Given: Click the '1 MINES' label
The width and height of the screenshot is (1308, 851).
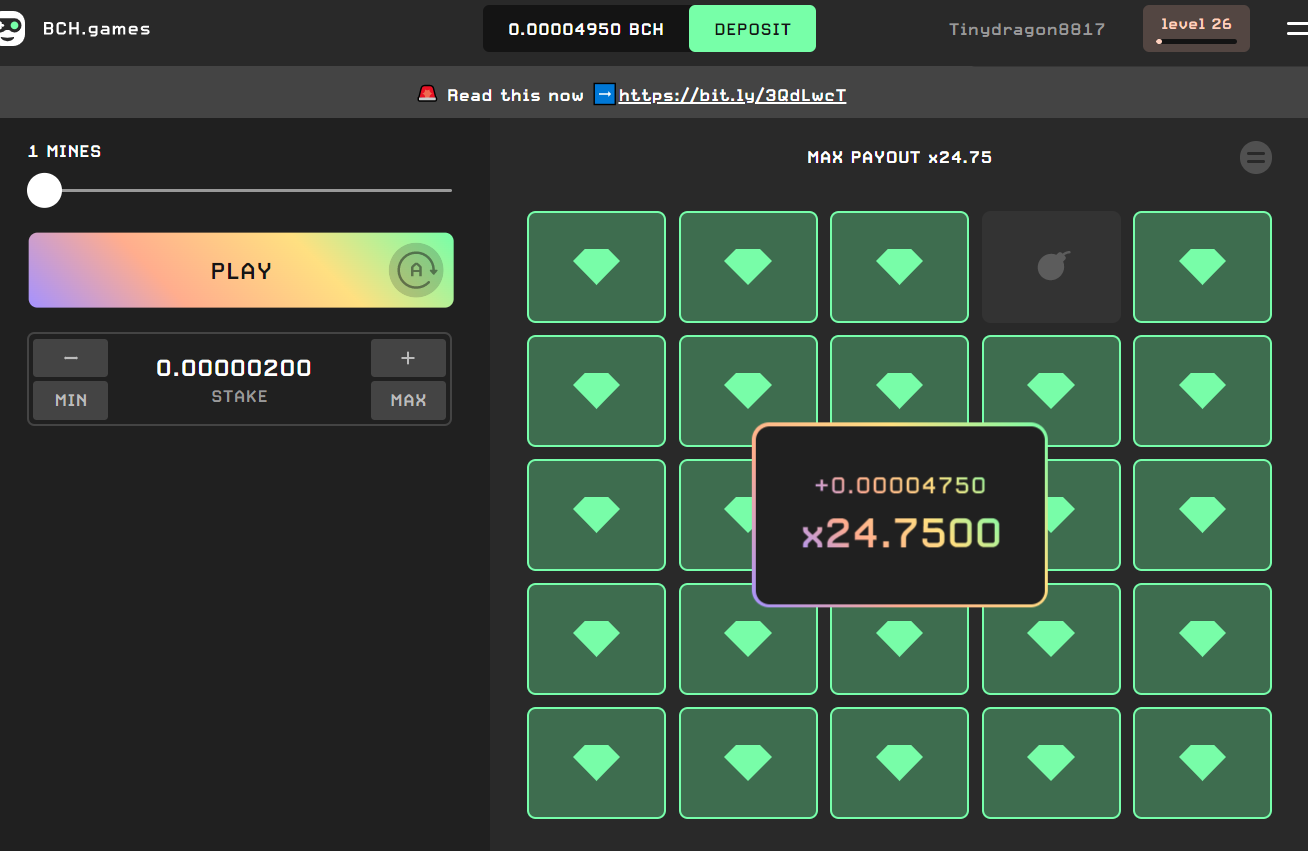Looking at the screenshot, I should tap(64, 151).
